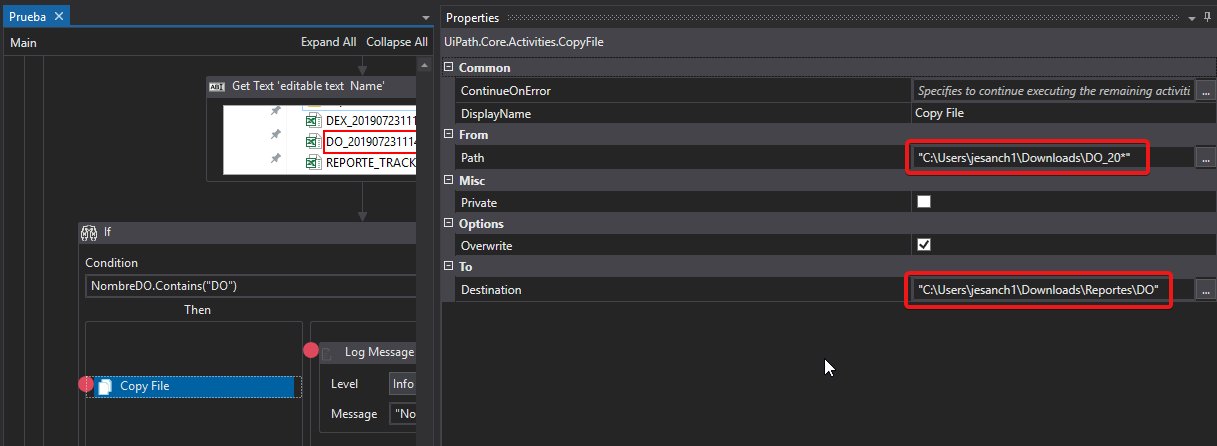Collapse All activities in designer
The height and width of the screenshot is (446, 1217).
pos(397,42)
